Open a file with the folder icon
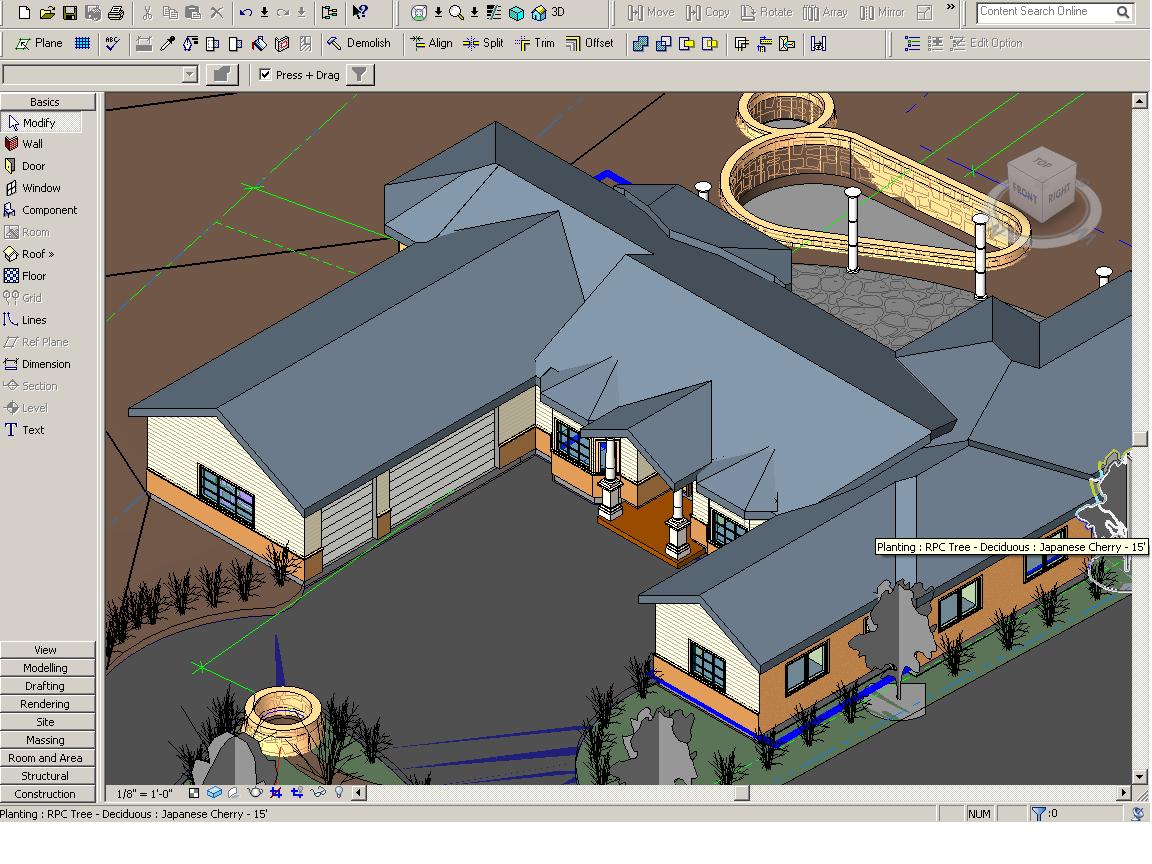The height and width of the screenshot is (864, 1152). click(x=47, y=12)
